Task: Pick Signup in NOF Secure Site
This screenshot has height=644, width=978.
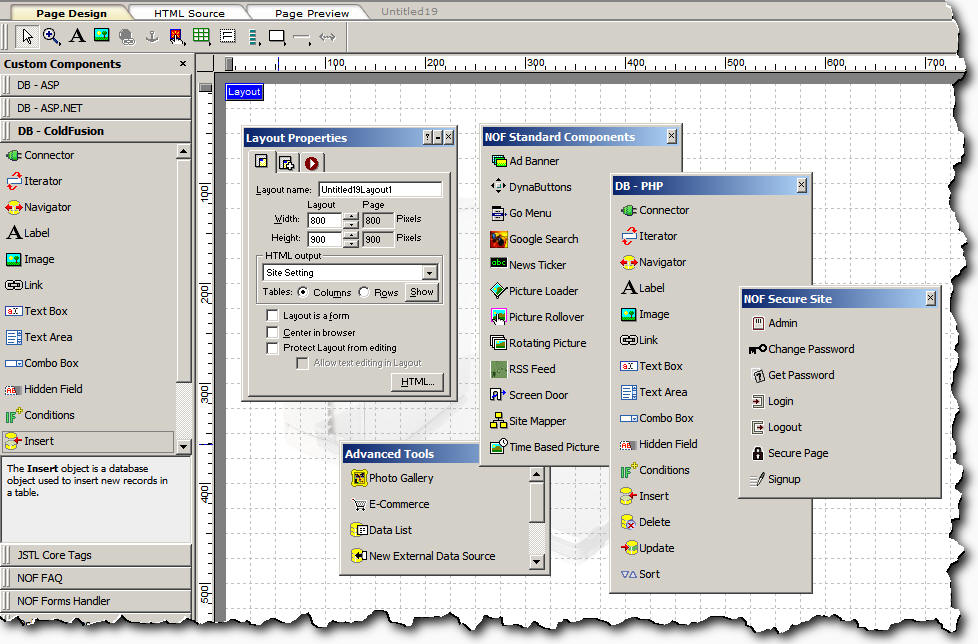Action: pyautogui.click(x=775, y=479)
